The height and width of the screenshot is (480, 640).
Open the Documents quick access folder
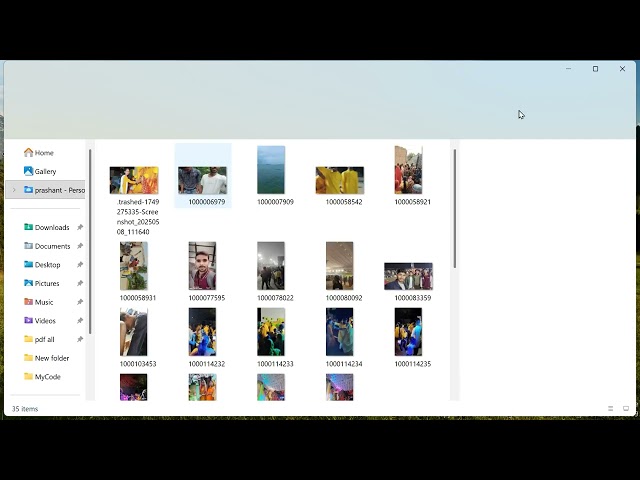[x=47, y=246]
